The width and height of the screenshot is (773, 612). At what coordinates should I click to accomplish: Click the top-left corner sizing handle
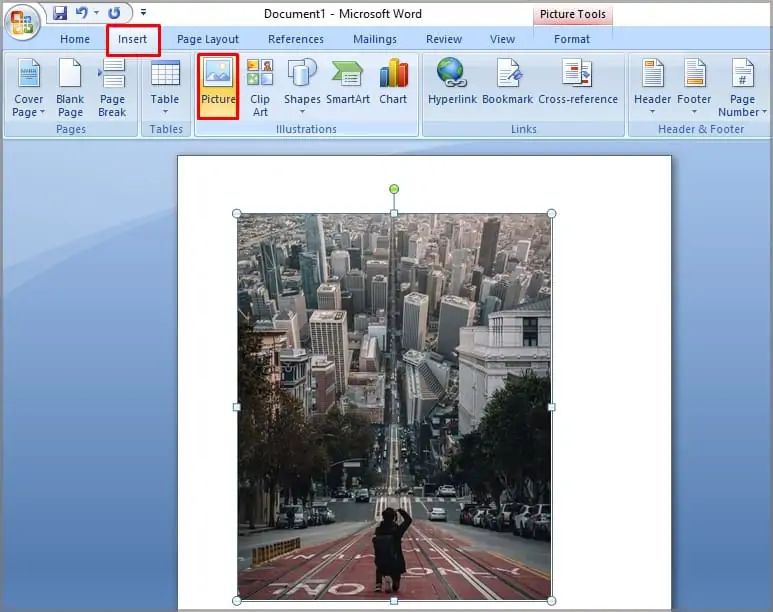[x=237, y=214]
